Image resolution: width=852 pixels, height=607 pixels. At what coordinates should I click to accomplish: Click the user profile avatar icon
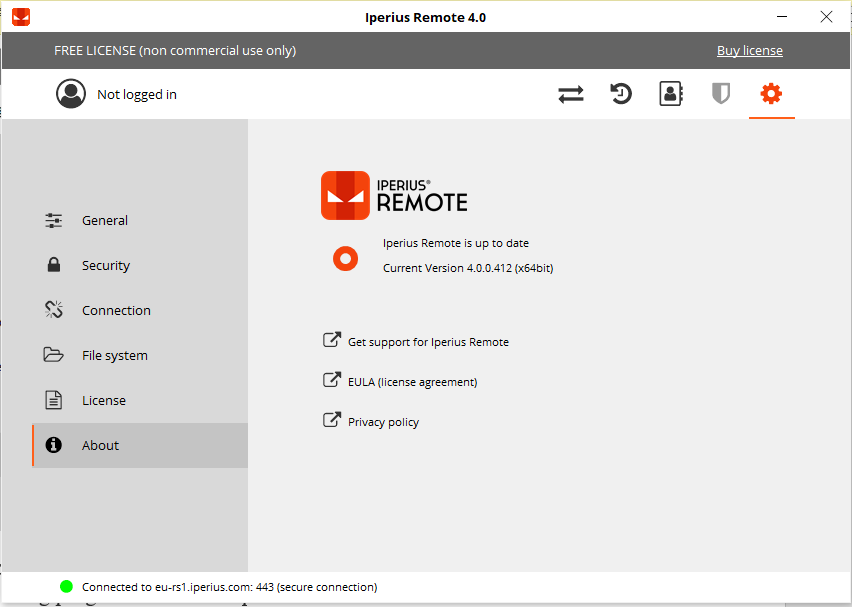[x=71, y=94]
